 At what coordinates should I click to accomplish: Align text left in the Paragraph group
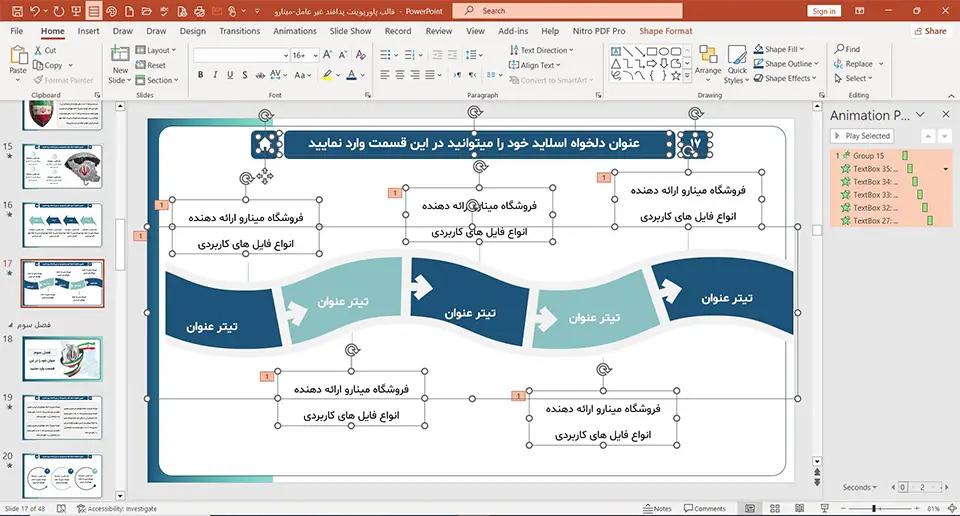(384, 75)
